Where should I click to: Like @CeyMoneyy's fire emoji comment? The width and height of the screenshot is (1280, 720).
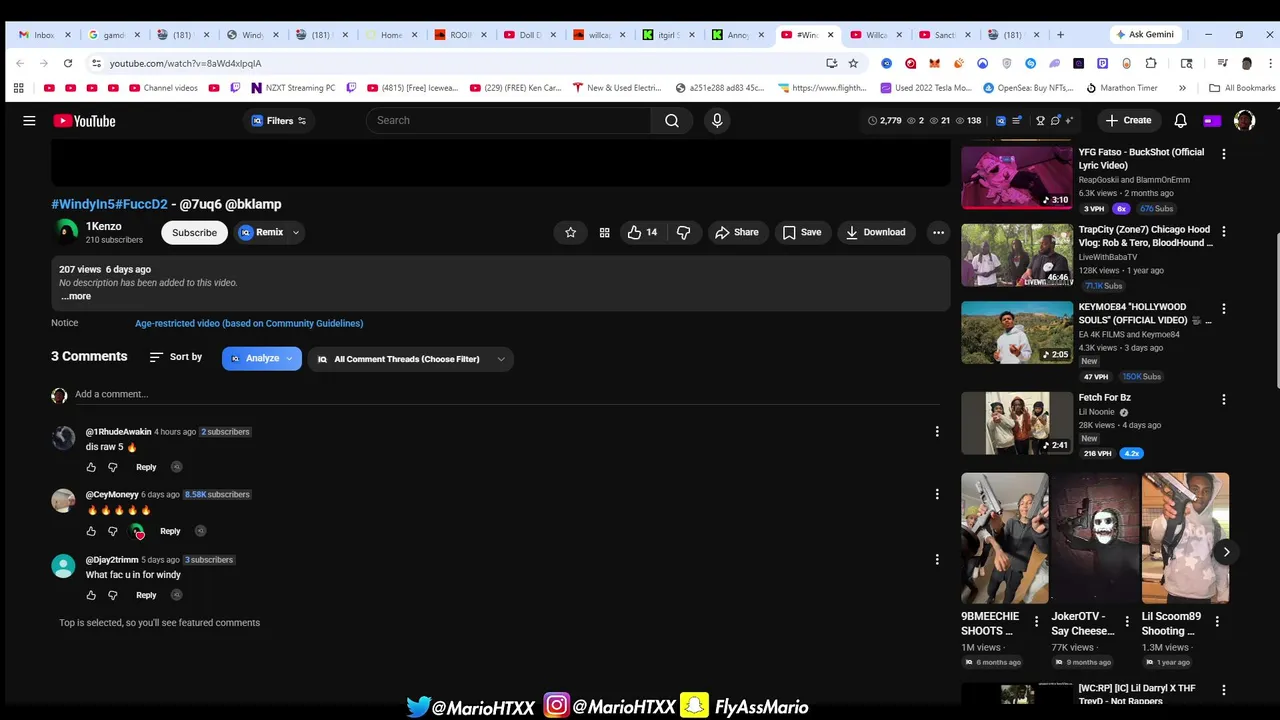coord(91,531)
